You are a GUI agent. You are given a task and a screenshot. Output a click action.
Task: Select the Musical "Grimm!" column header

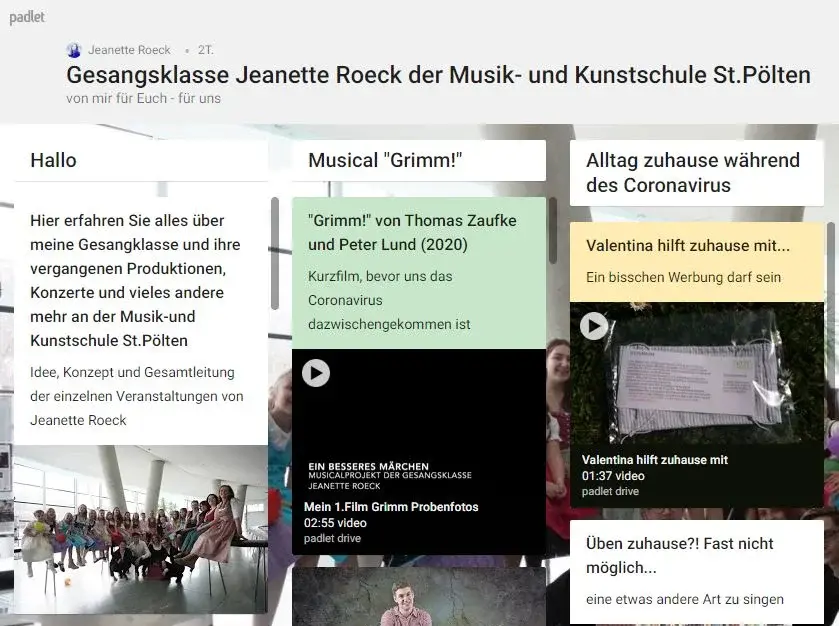(x=418, y=160)
